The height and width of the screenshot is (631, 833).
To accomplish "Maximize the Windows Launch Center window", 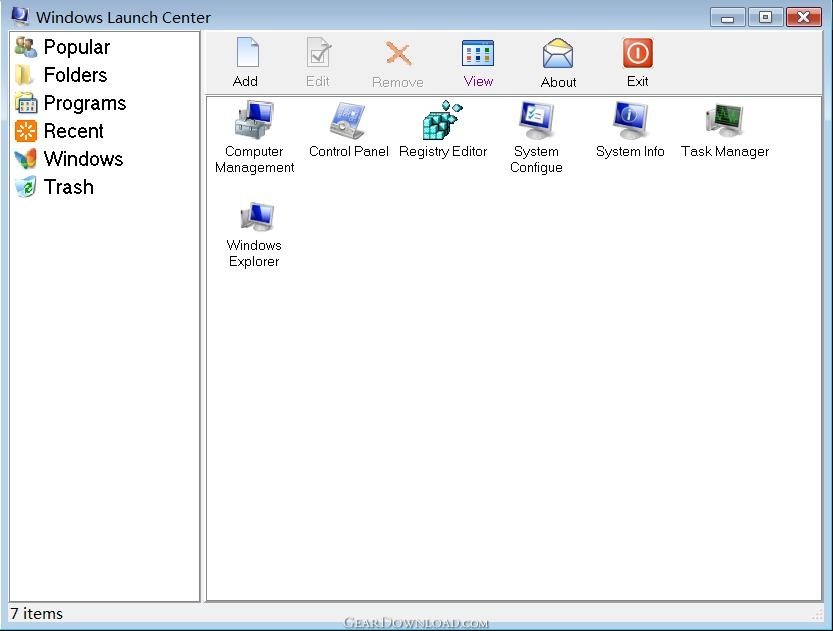I will 765,17.
